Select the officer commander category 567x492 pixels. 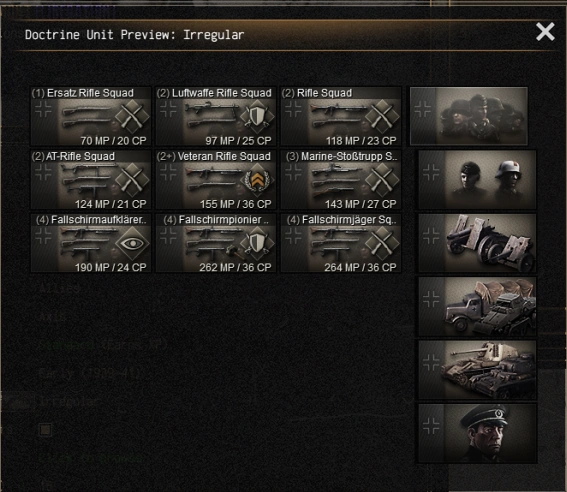tap(477, 433)
